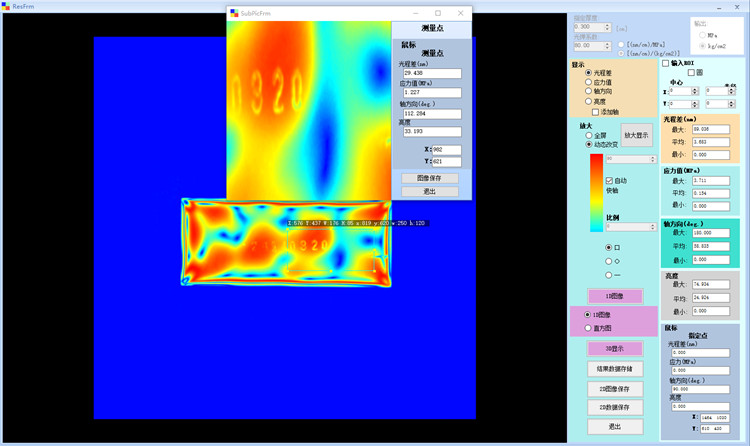Click the 图像保存 button in sub-window

[429, 178]
